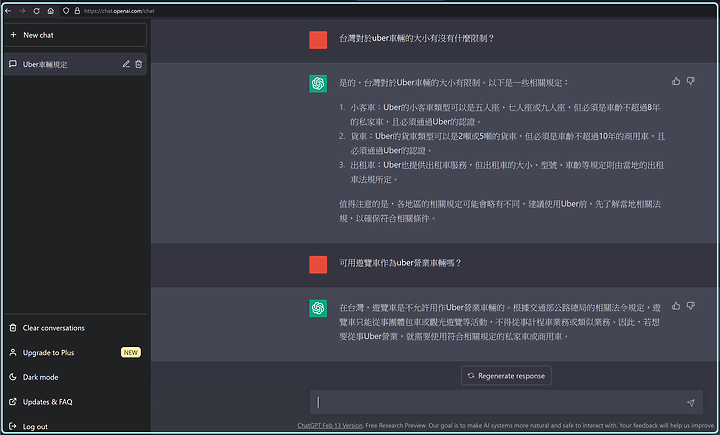This screenshot has height=435, width=720.
Task: Click the exit icon beside Log out
Action: 13,426
